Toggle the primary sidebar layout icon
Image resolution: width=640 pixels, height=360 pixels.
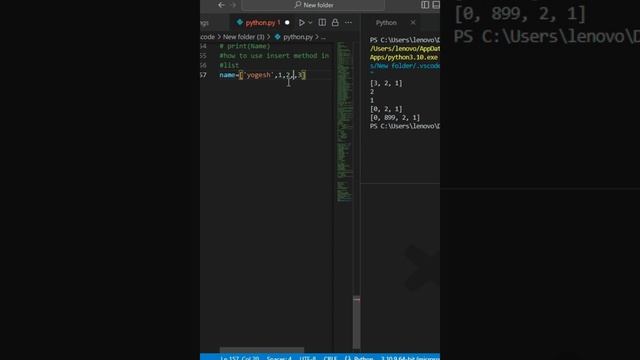[x=425, y=5]
